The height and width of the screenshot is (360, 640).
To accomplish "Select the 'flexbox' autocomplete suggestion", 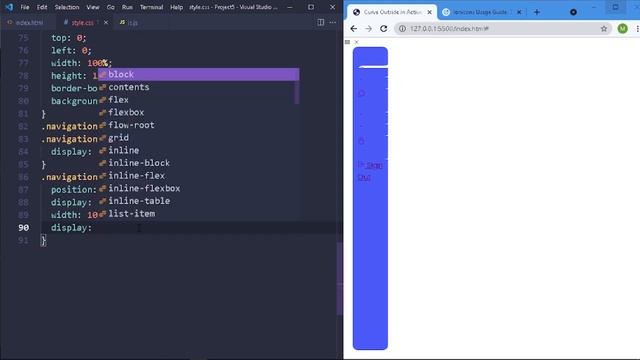I will click(x=198, y=112).
